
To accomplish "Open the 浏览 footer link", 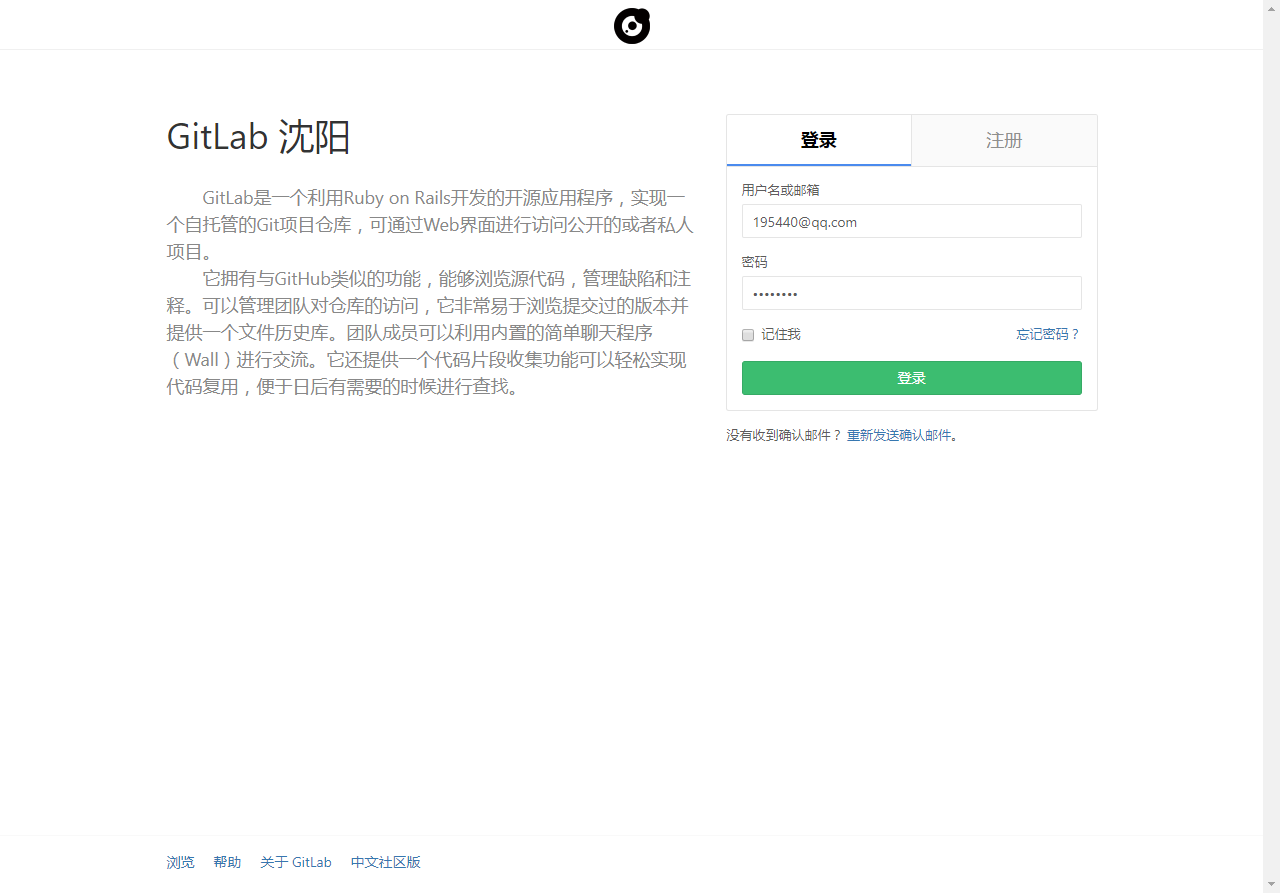I will click(x=181, y=862).
